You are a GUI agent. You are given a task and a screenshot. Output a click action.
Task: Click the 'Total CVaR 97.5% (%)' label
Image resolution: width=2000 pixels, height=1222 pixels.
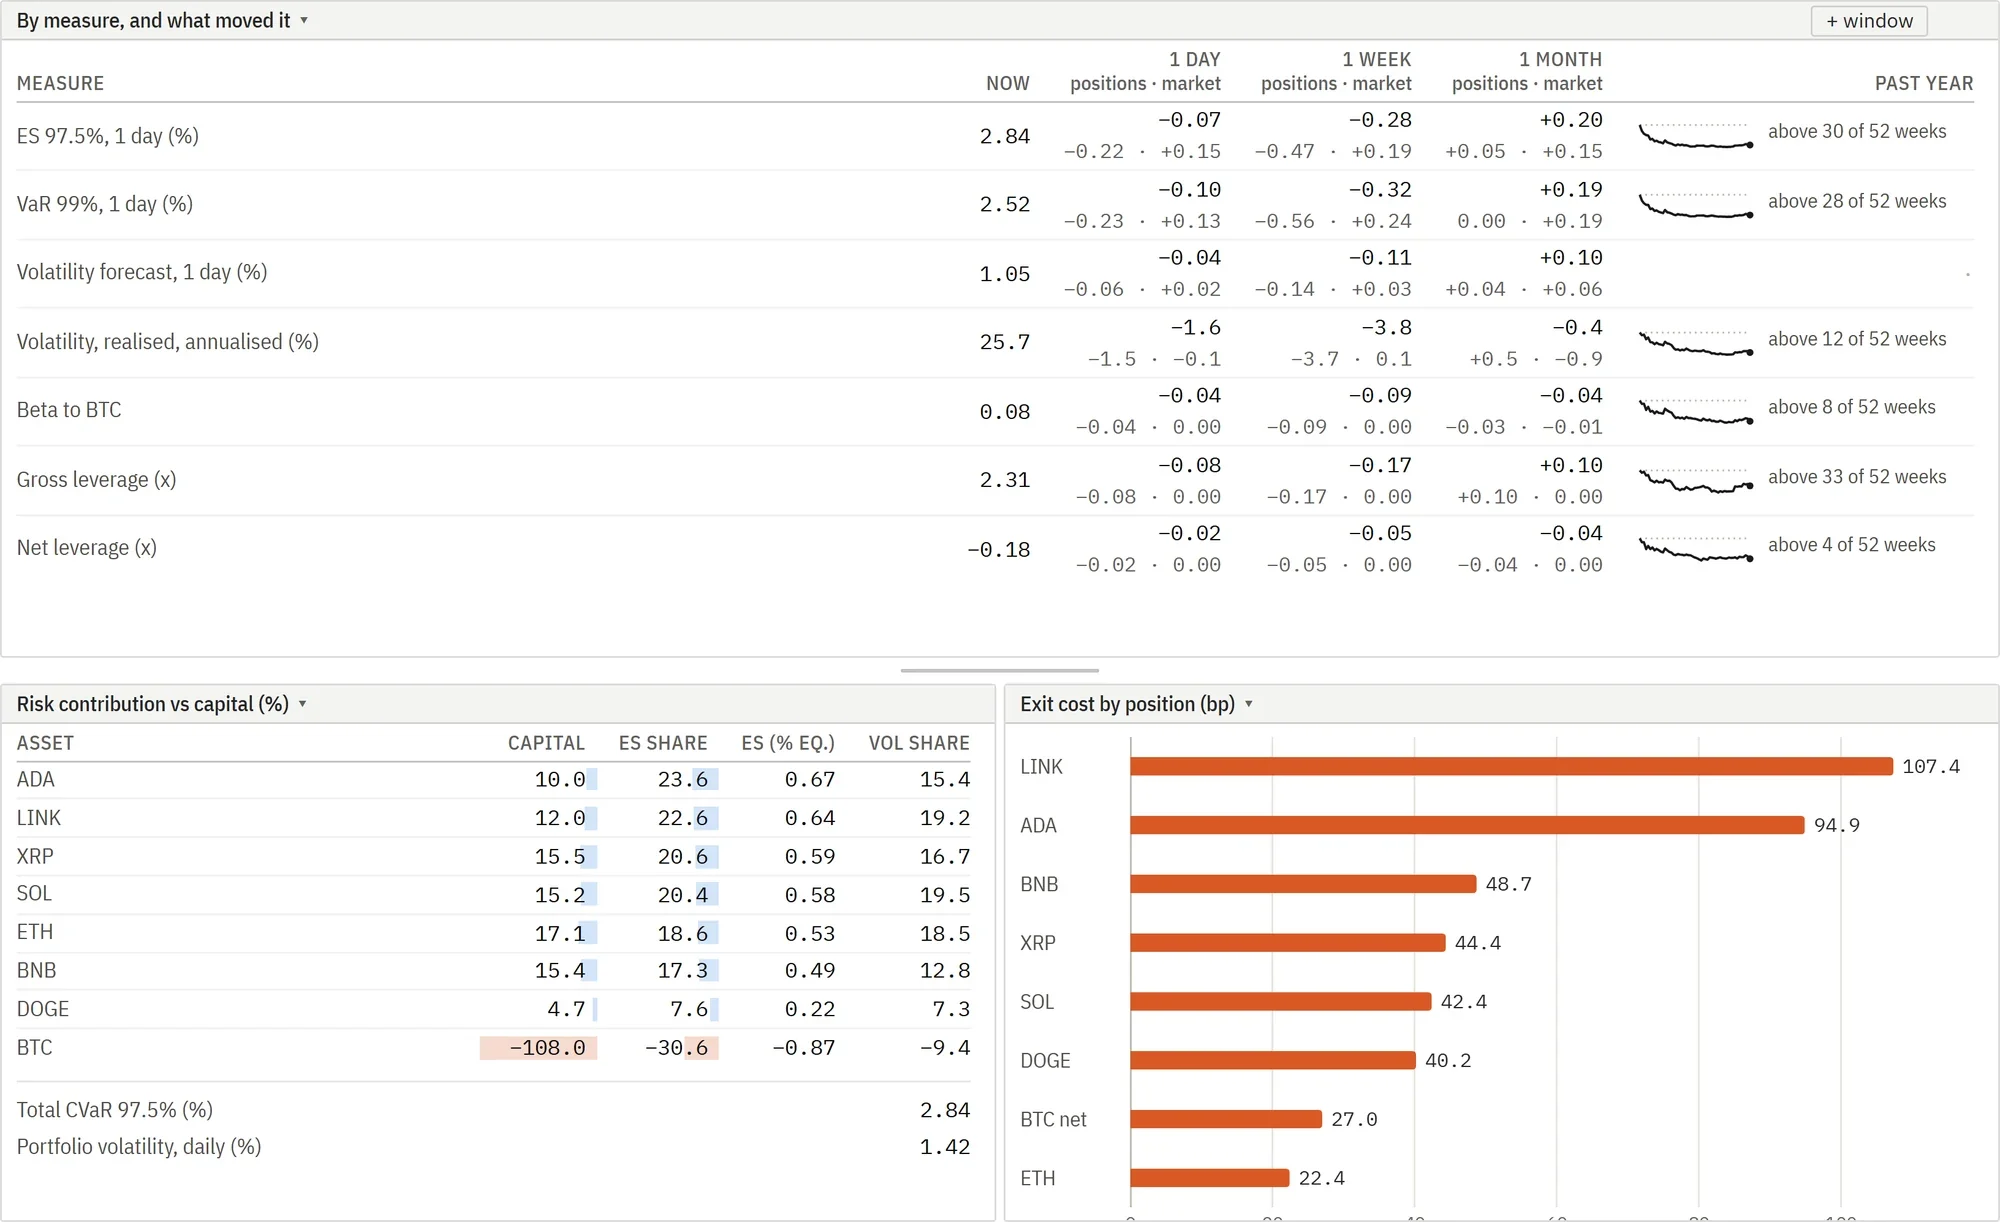click(115, 1110)
